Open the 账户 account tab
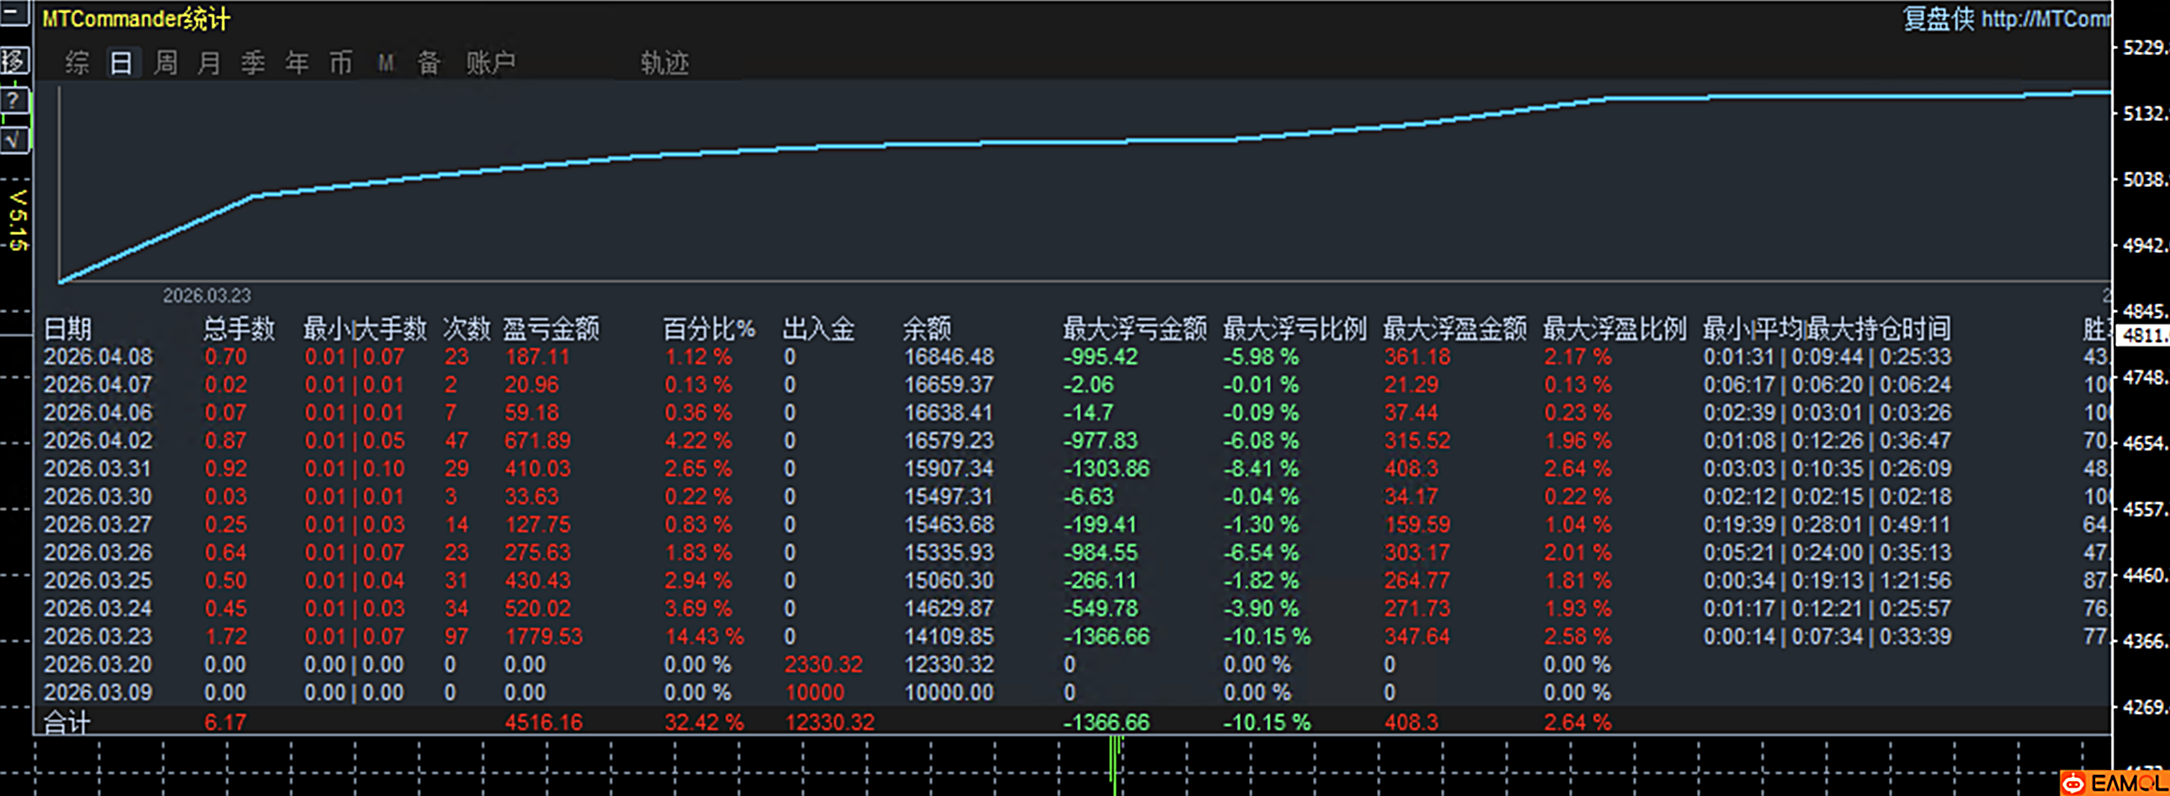This screenshot has height=796, width=2170. (490, 63)
